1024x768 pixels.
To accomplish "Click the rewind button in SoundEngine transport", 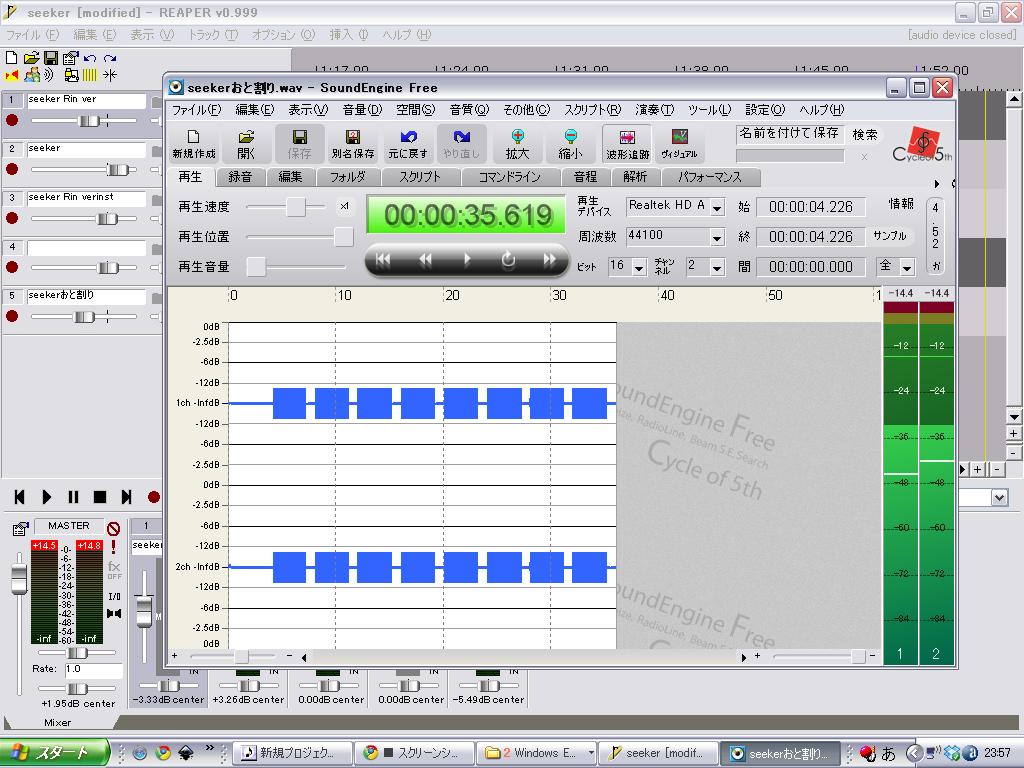I will [x=425, y=260].
